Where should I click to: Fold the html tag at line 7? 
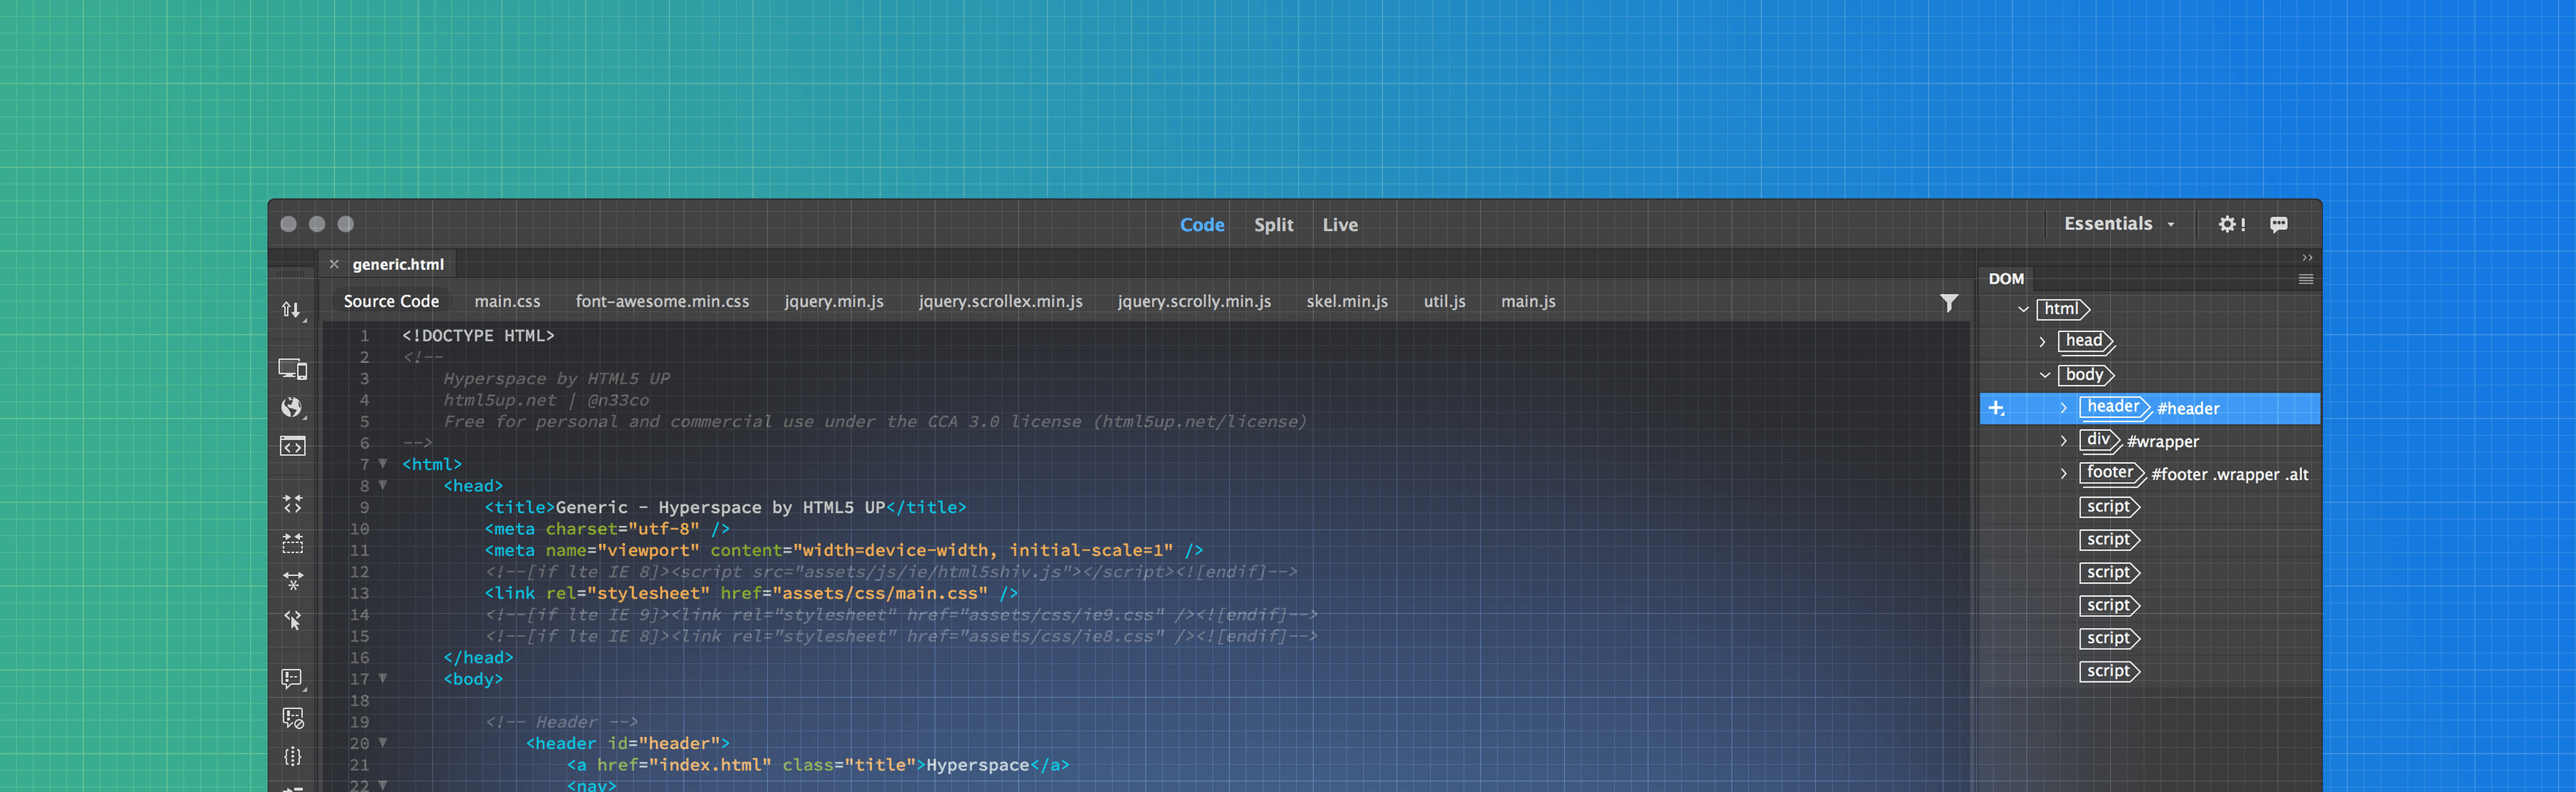click(383, 463)
